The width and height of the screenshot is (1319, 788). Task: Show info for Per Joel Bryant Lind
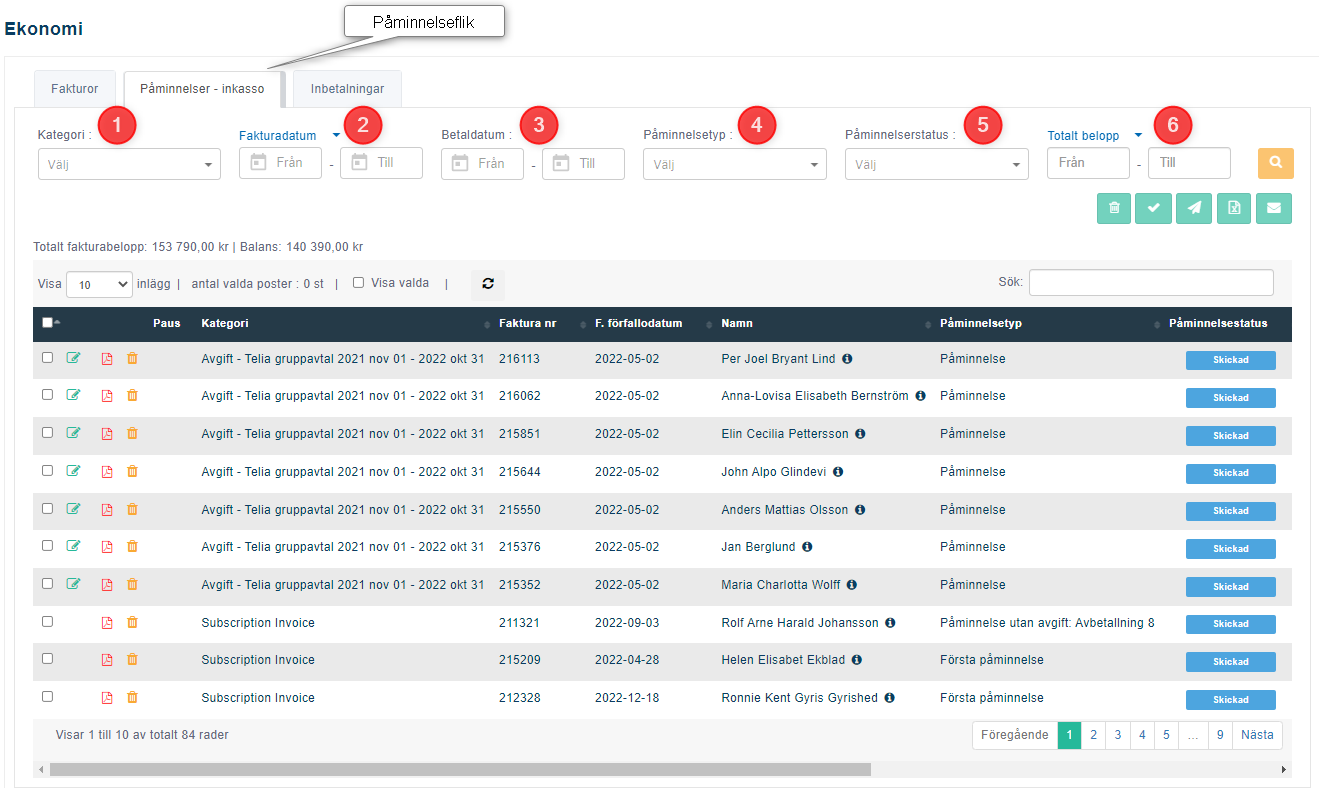coord(847,358)
